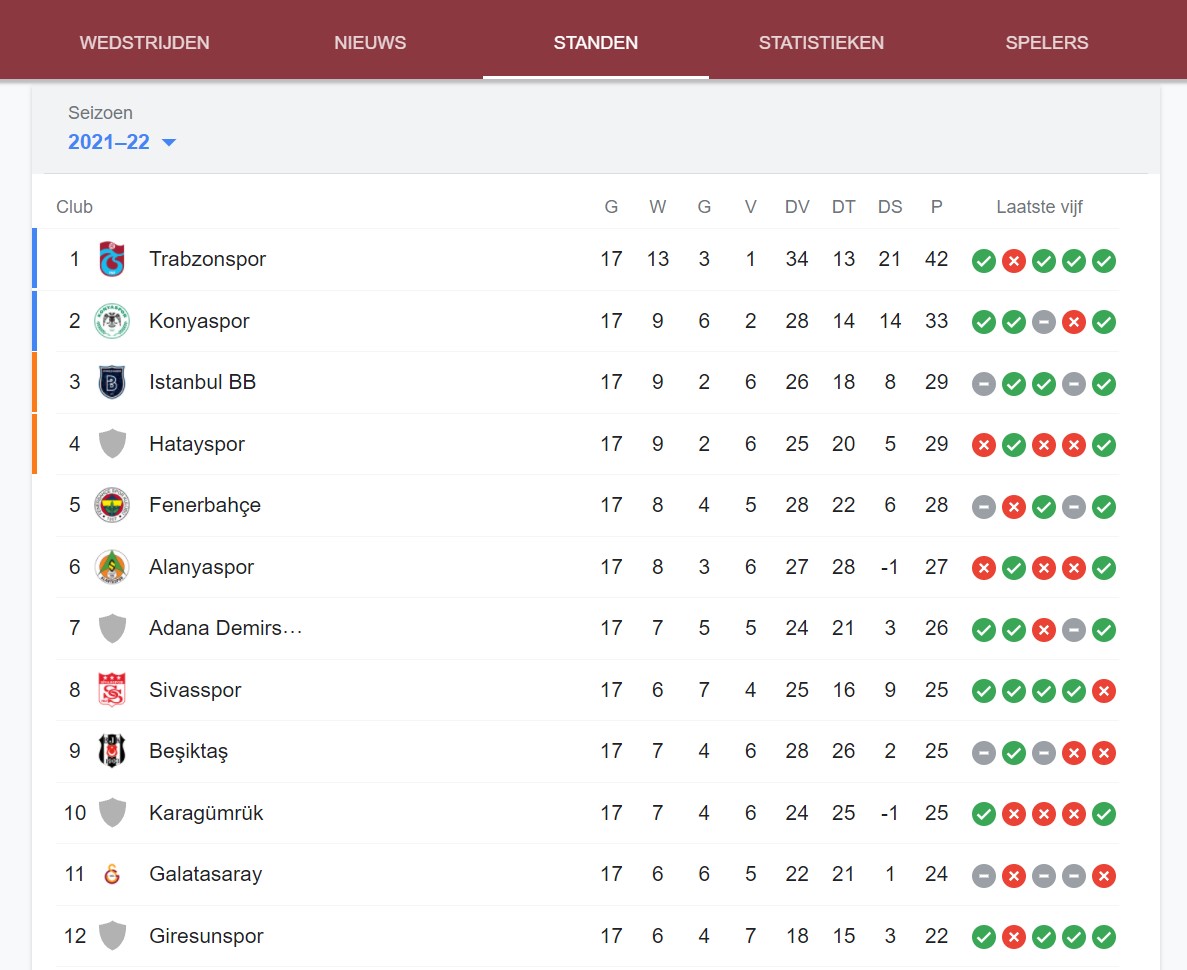The image size is (1187, 970).
Task: Click Trabzonspor's red loss result icon
Action: pyautogui.click(x=1014, y=260)
